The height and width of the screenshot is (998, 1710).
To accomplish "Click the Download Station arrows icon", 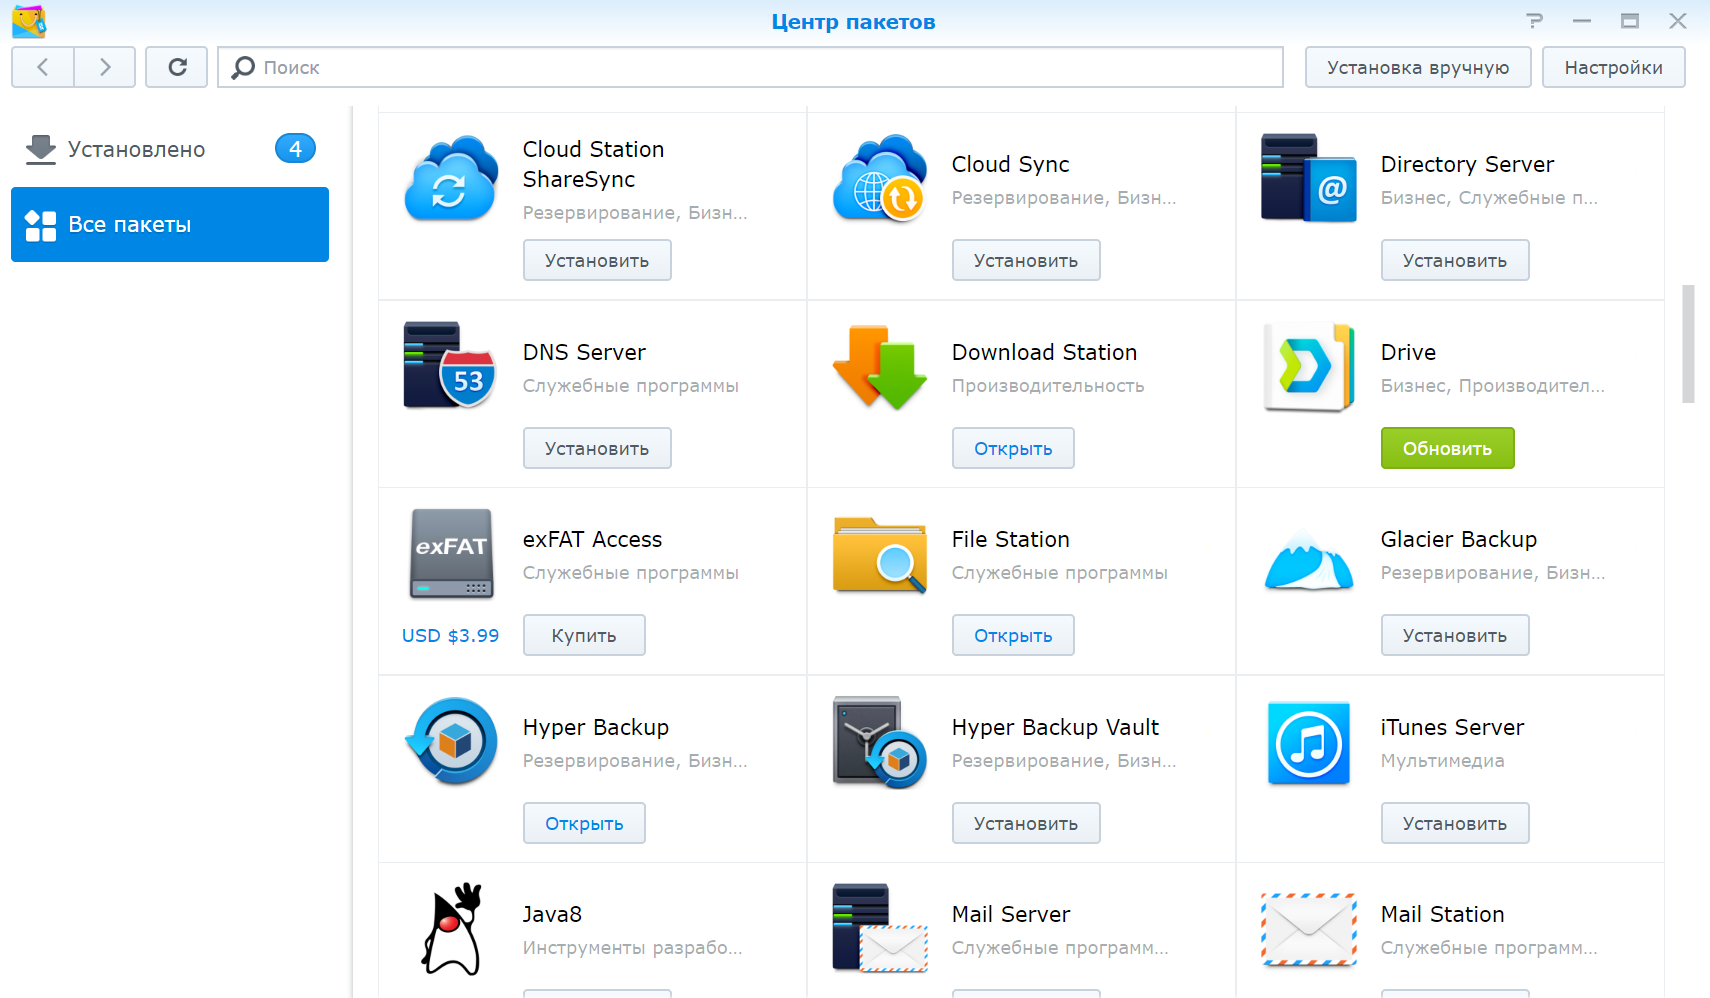I will (x=880, y=367).
